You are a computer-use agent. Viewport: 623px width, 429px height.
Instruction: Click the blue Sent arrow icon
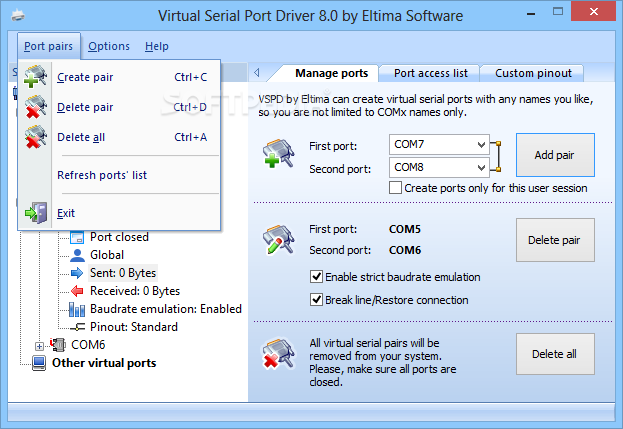tap(77, 273)
